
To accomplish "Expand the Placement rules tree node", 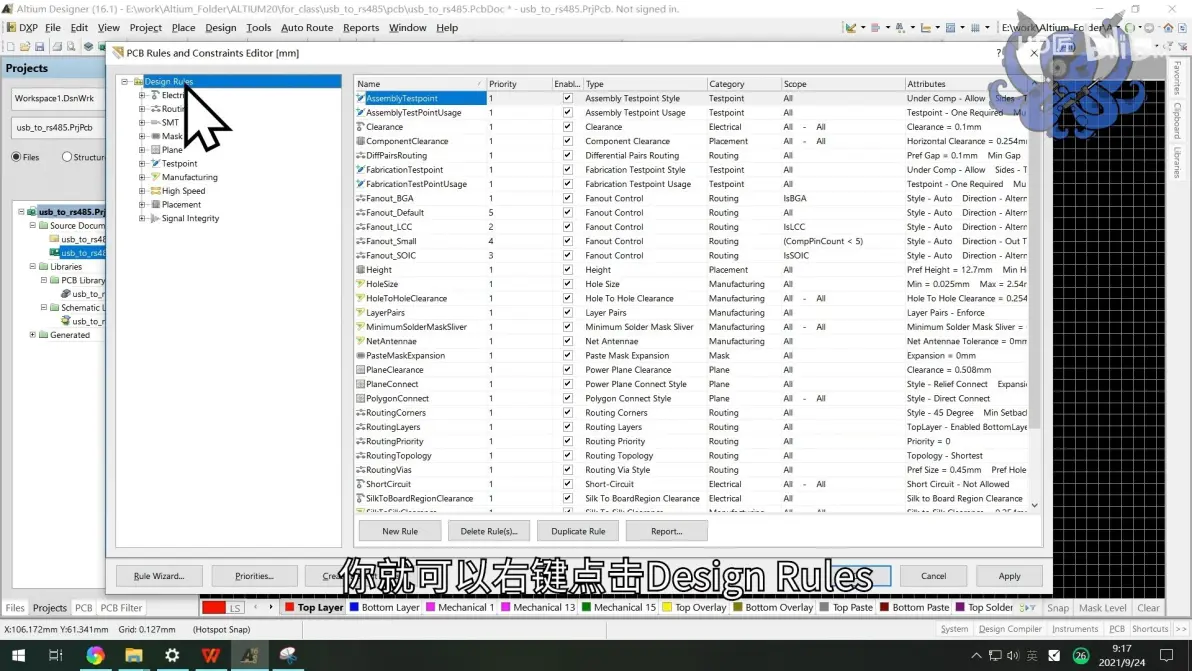I will pyautogui.click(x=141, y=204).
